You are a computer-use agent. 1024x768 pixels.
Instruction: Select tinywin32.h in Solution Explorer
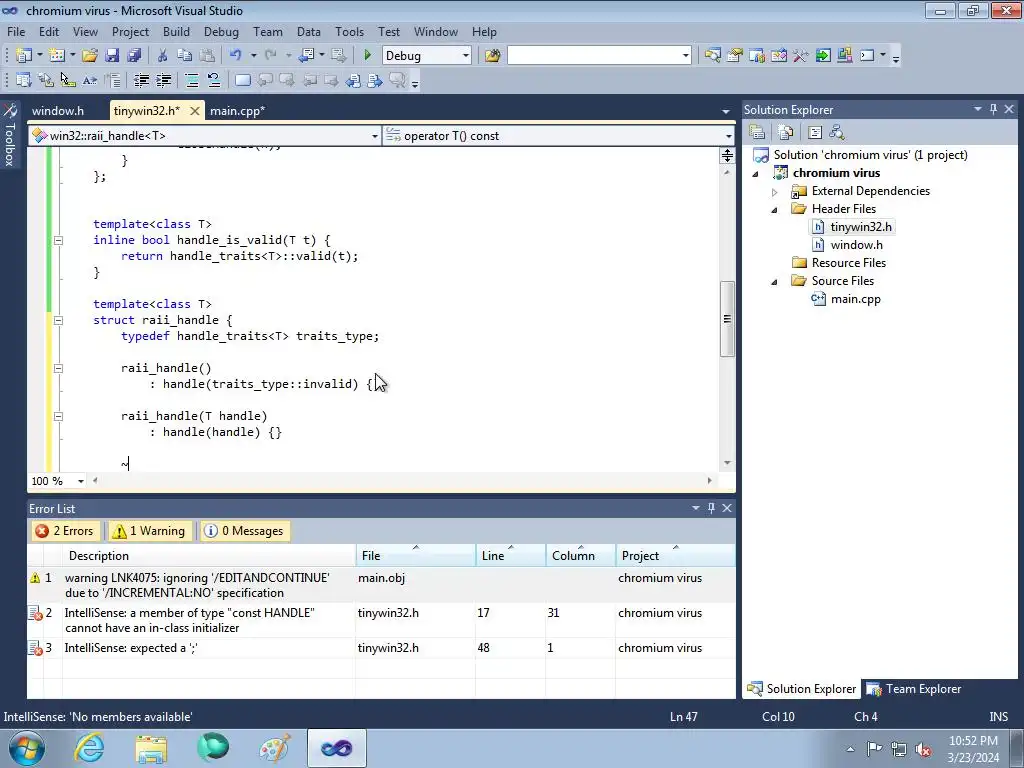[x=860, y=227]
